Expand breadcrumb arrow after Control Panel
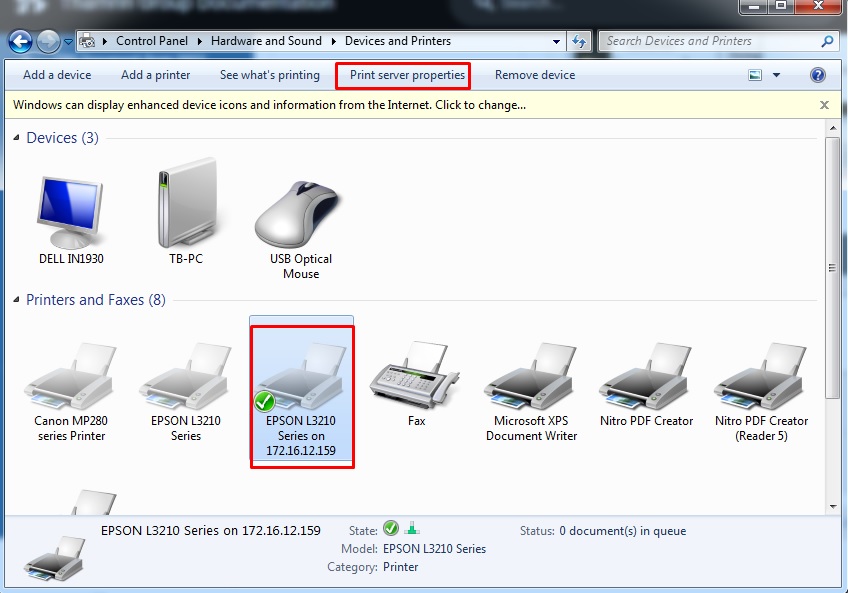848x593 pixels. click(x=200, y=41)
